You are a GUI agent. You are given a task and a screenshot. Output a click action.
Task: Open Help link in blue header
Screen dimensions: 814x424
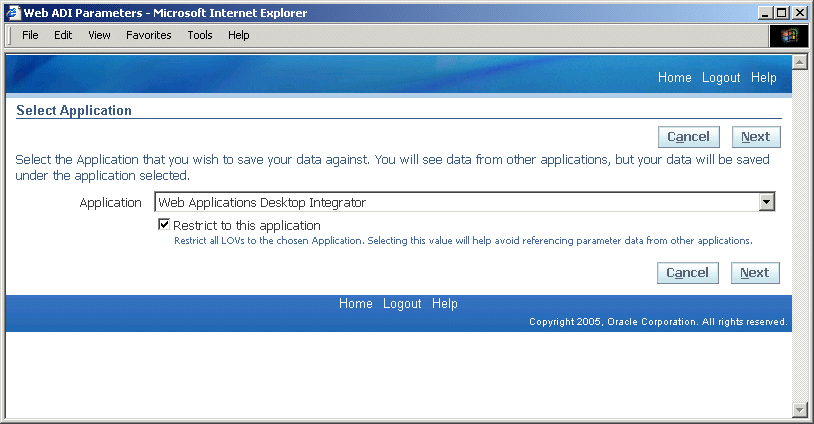(x=764, y=77)
